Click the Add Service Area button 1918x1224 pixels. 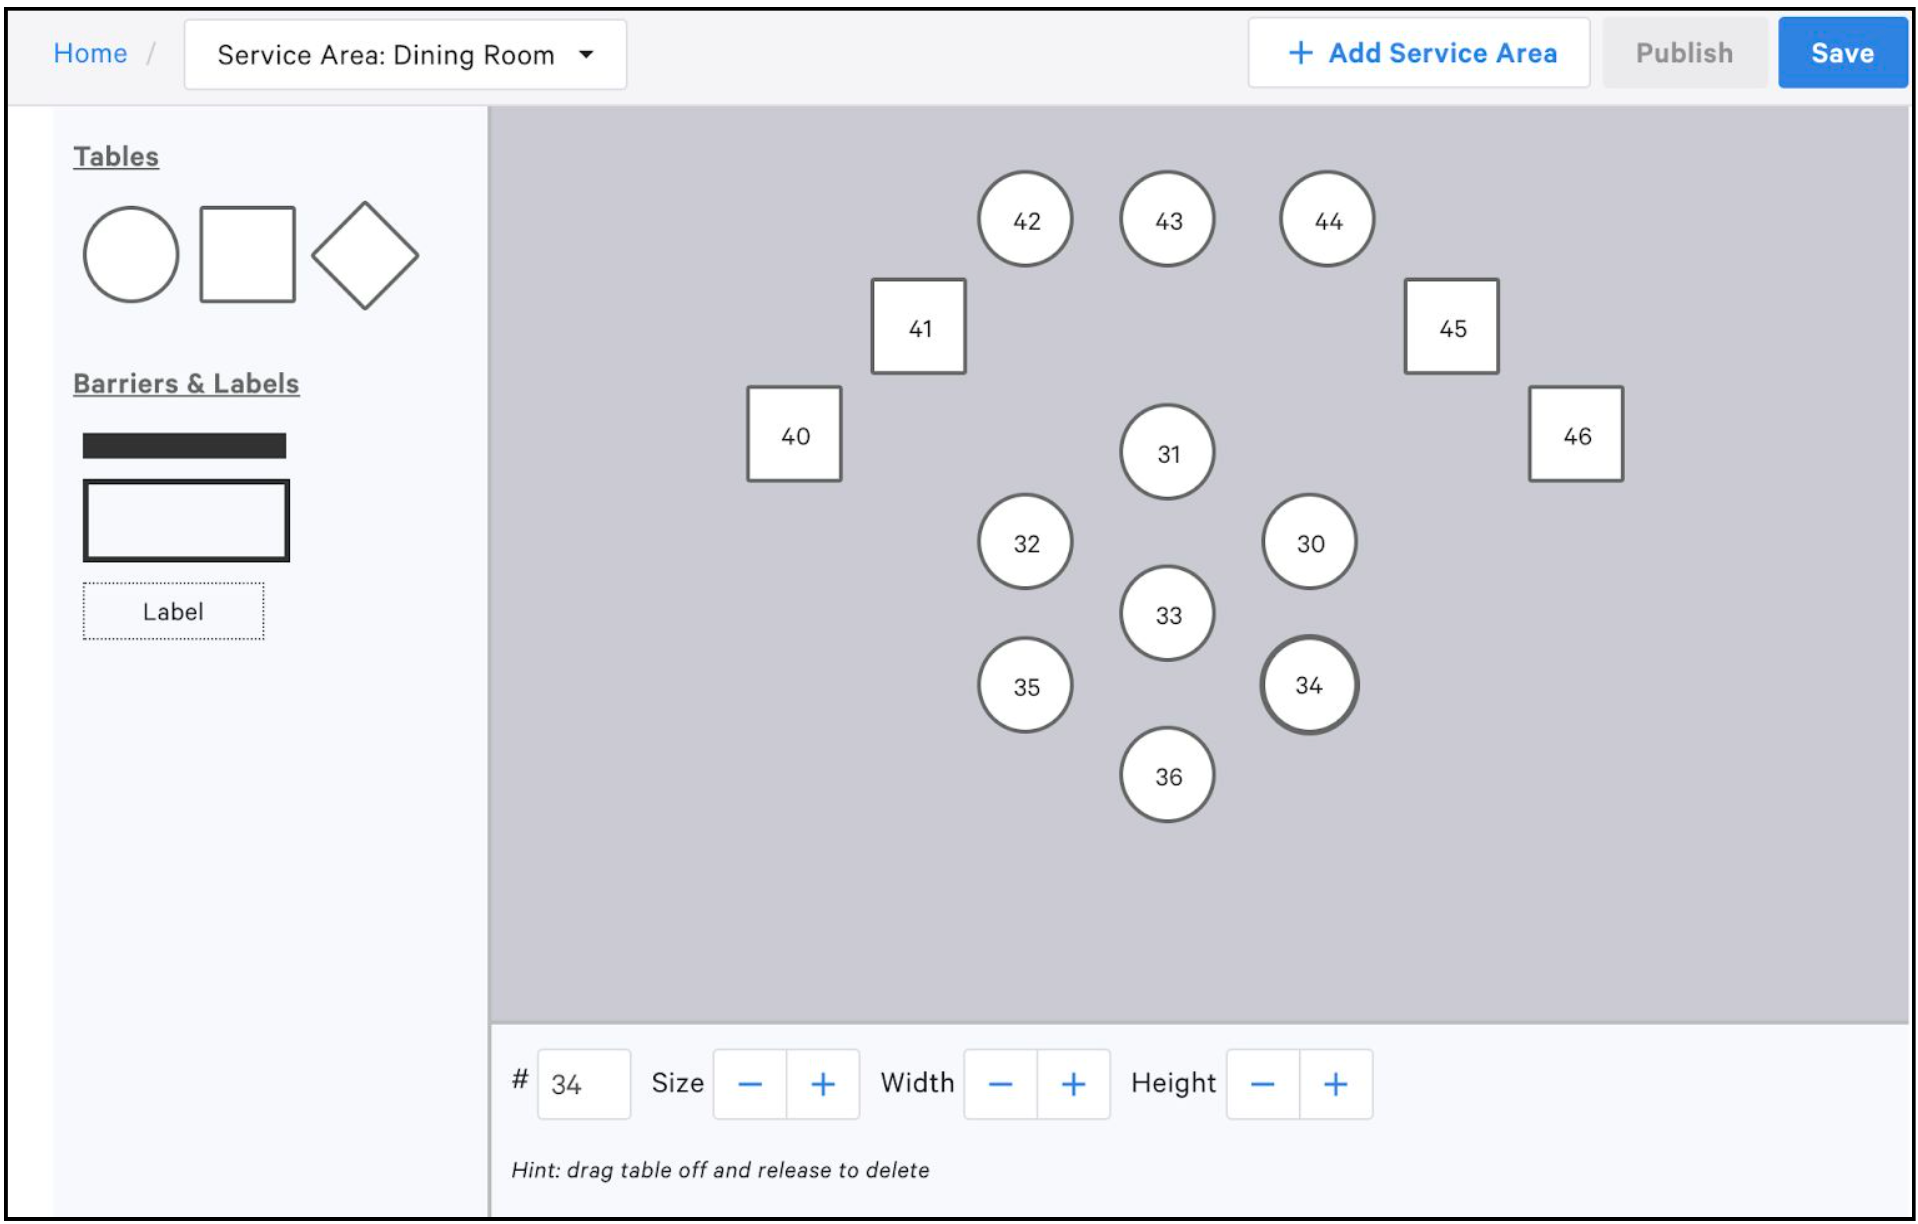(x=1420, y=53)
